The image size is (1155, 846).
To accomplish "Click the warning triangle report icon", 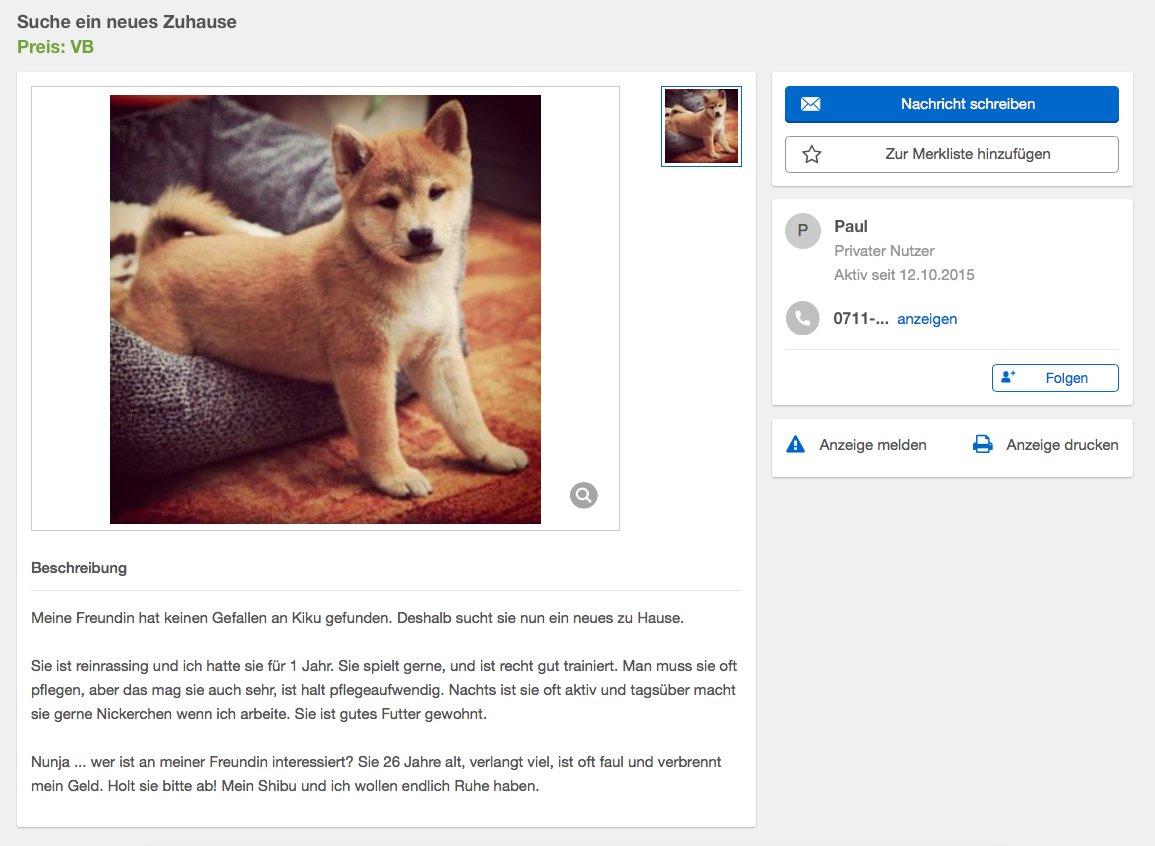I will point(796,445).
